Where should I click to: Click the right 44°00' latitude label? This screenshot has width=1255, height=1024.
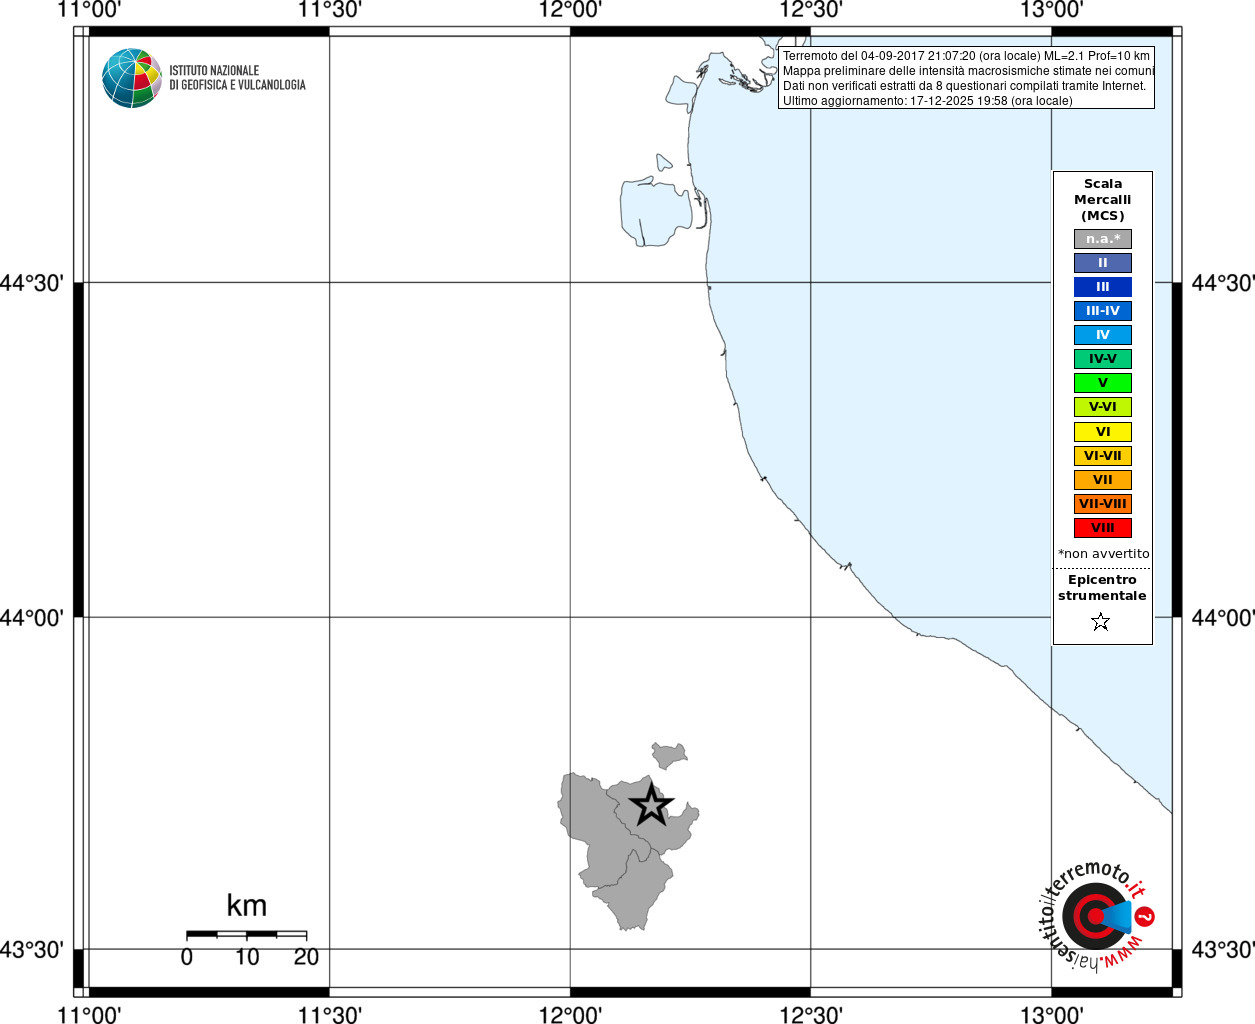(x=1223, y=618)
